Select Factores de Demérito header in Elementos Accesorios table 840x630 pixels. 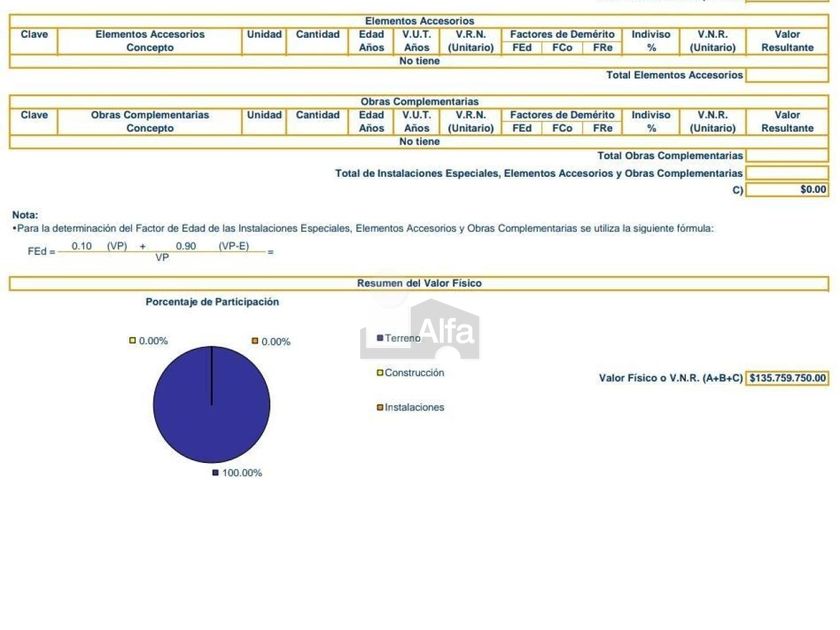pos(562,34)
